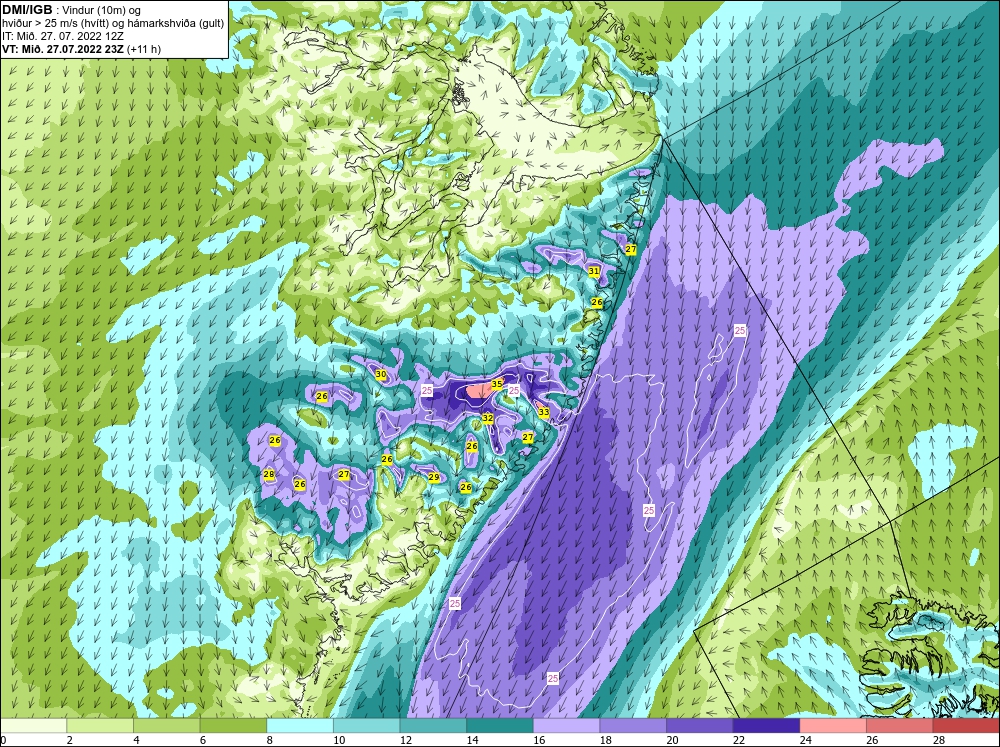Pick the 20–22 purple legend swatch

click(x=700, y=726)
